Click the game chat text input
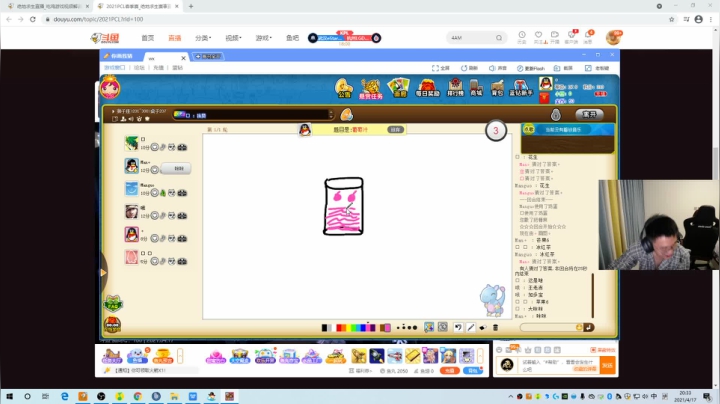Screen dimensions: 720x404 pos(549,327)
